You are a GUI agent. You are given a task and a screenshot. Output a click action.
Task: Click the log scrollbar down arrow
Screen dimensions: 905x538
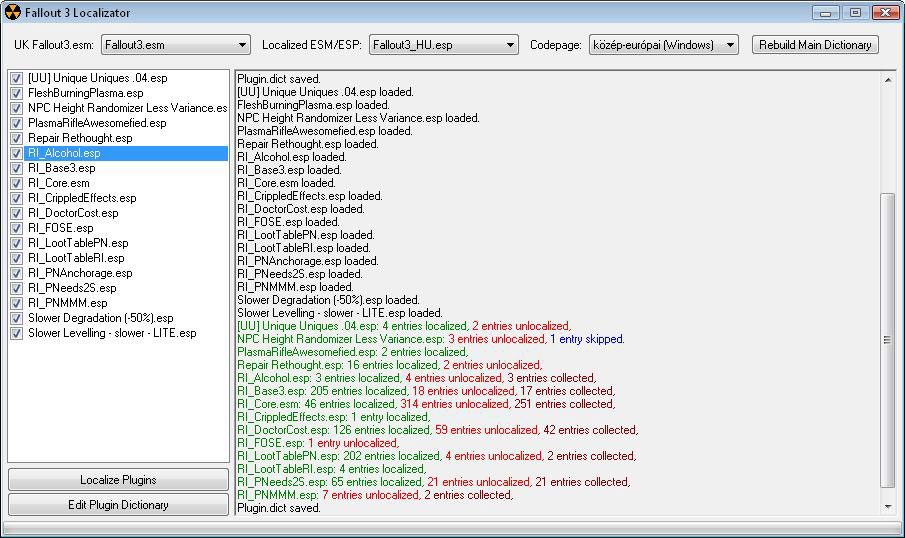888,506
